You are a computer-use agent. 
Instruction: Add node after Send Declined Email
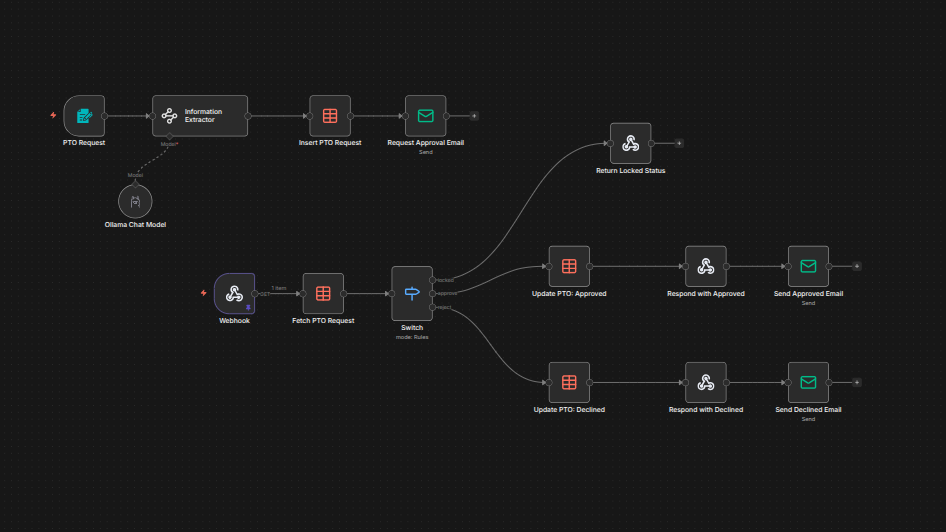point(857,382)
